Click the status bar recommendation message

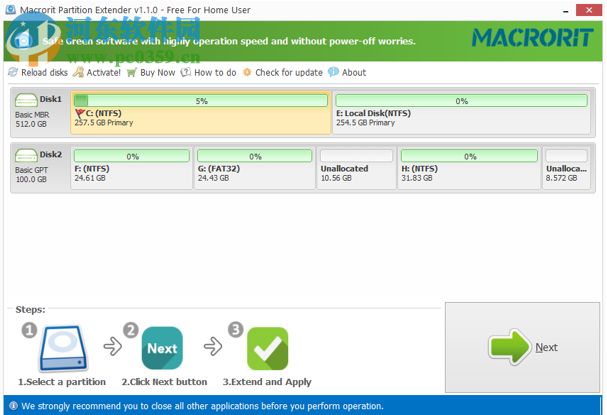click(x=202, y=406)
